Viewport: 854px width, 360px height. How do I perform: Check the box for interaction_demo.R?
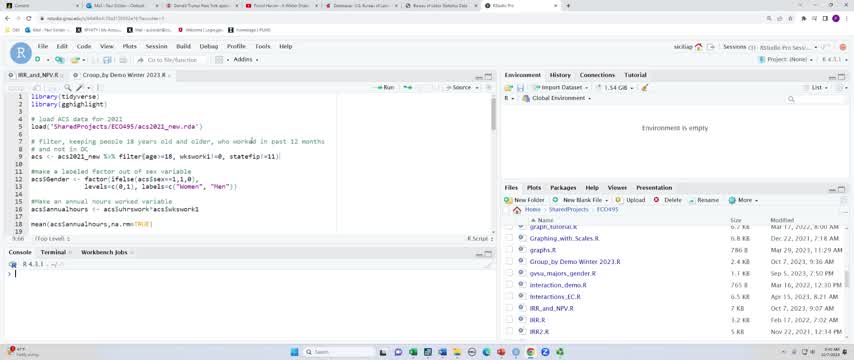[x=509, y=285]
